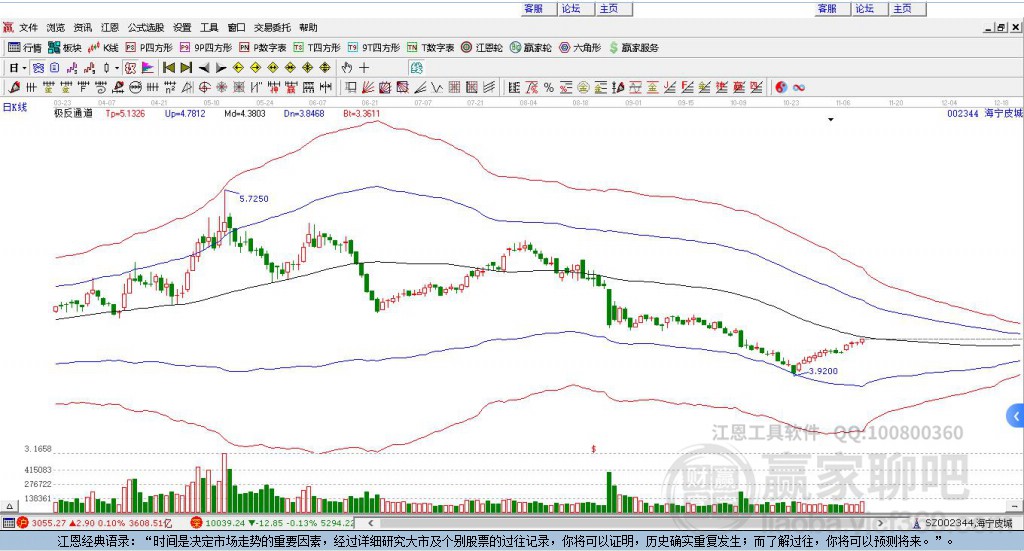Launch the 江恩轮 Gann wheel

pyautogui.click(x=482, y=48)
